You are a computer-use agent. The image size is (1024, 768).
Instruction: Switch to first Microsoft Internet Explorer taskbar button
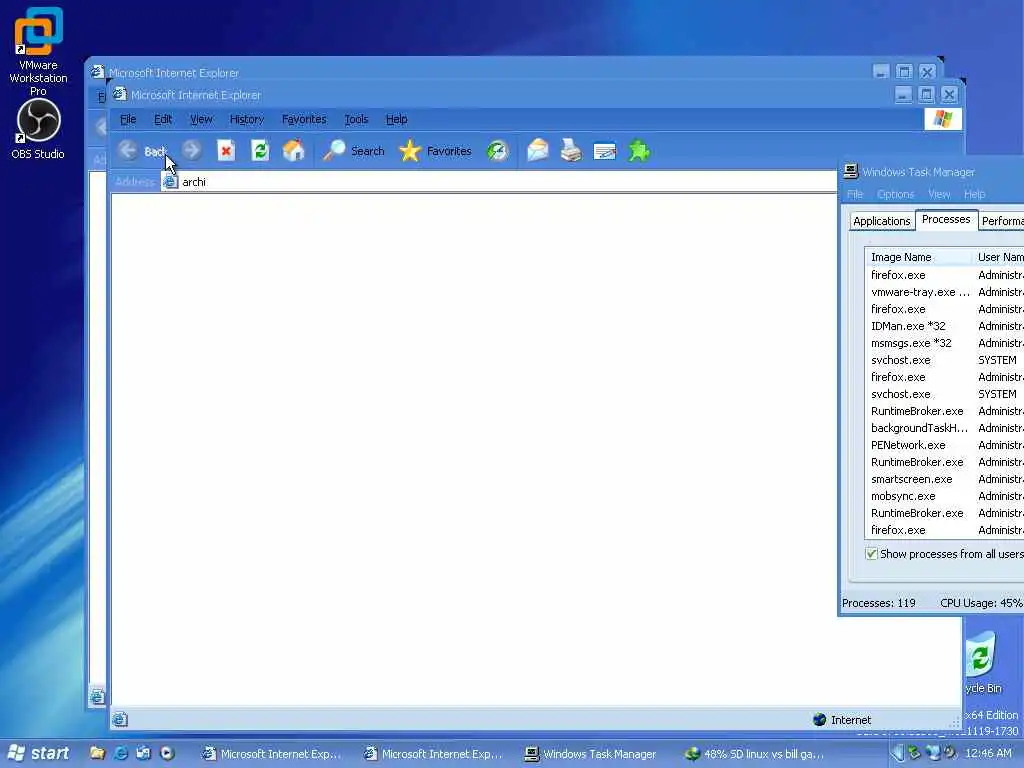point(272,754)
